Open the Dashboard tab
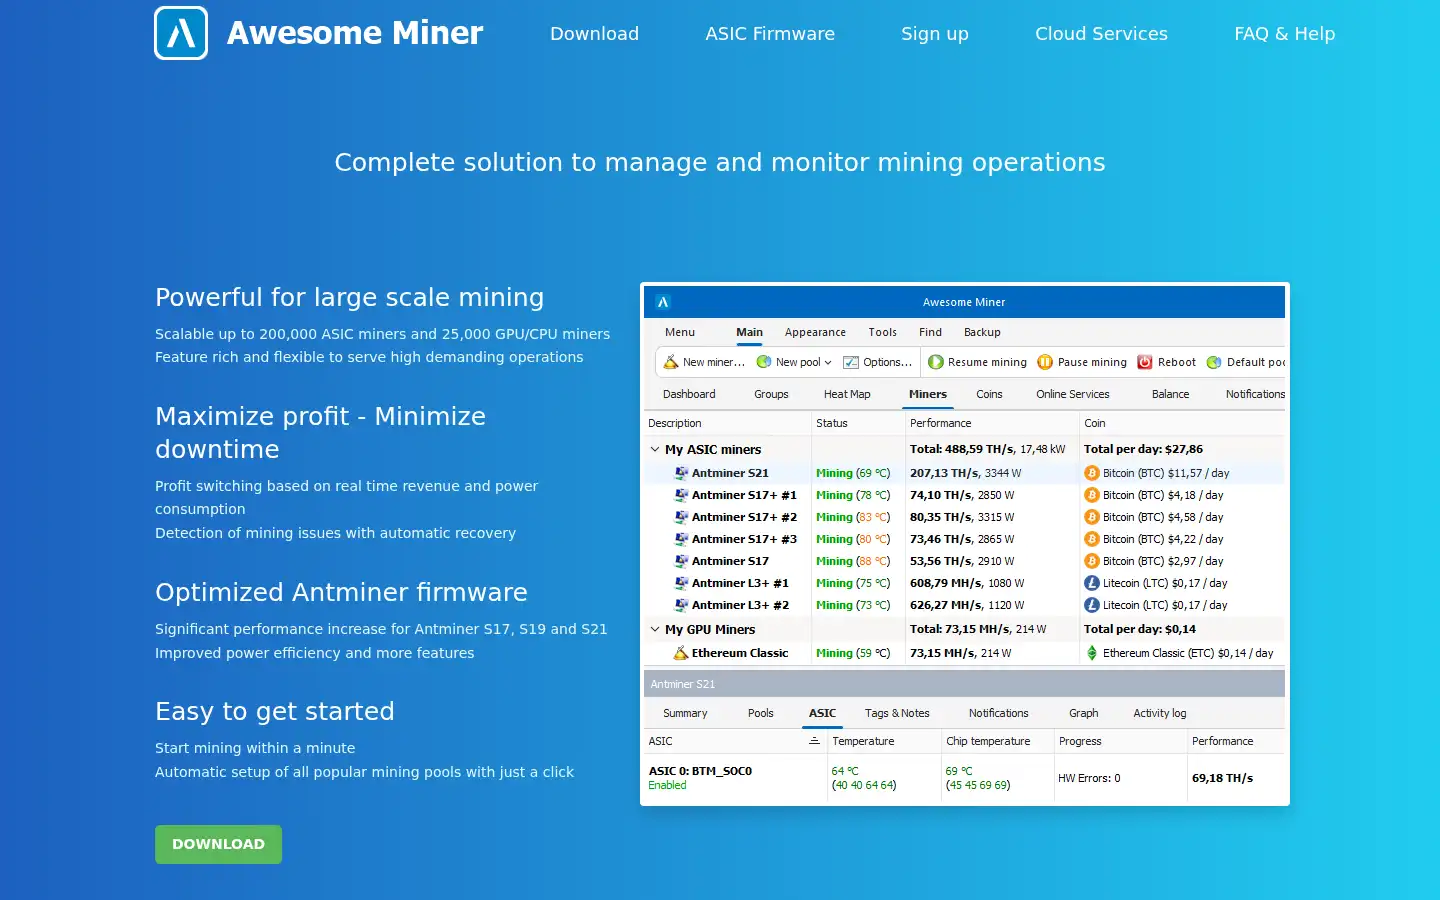The height and width of the screenshot is (900, 1440). pos(689,394)
